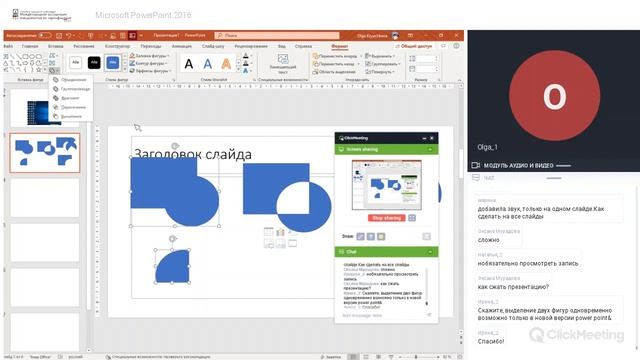Screen dimensions: 640x360
Task: Click the Alt Text (Замещающий текст) icon
Action: (x=283, y=59)
